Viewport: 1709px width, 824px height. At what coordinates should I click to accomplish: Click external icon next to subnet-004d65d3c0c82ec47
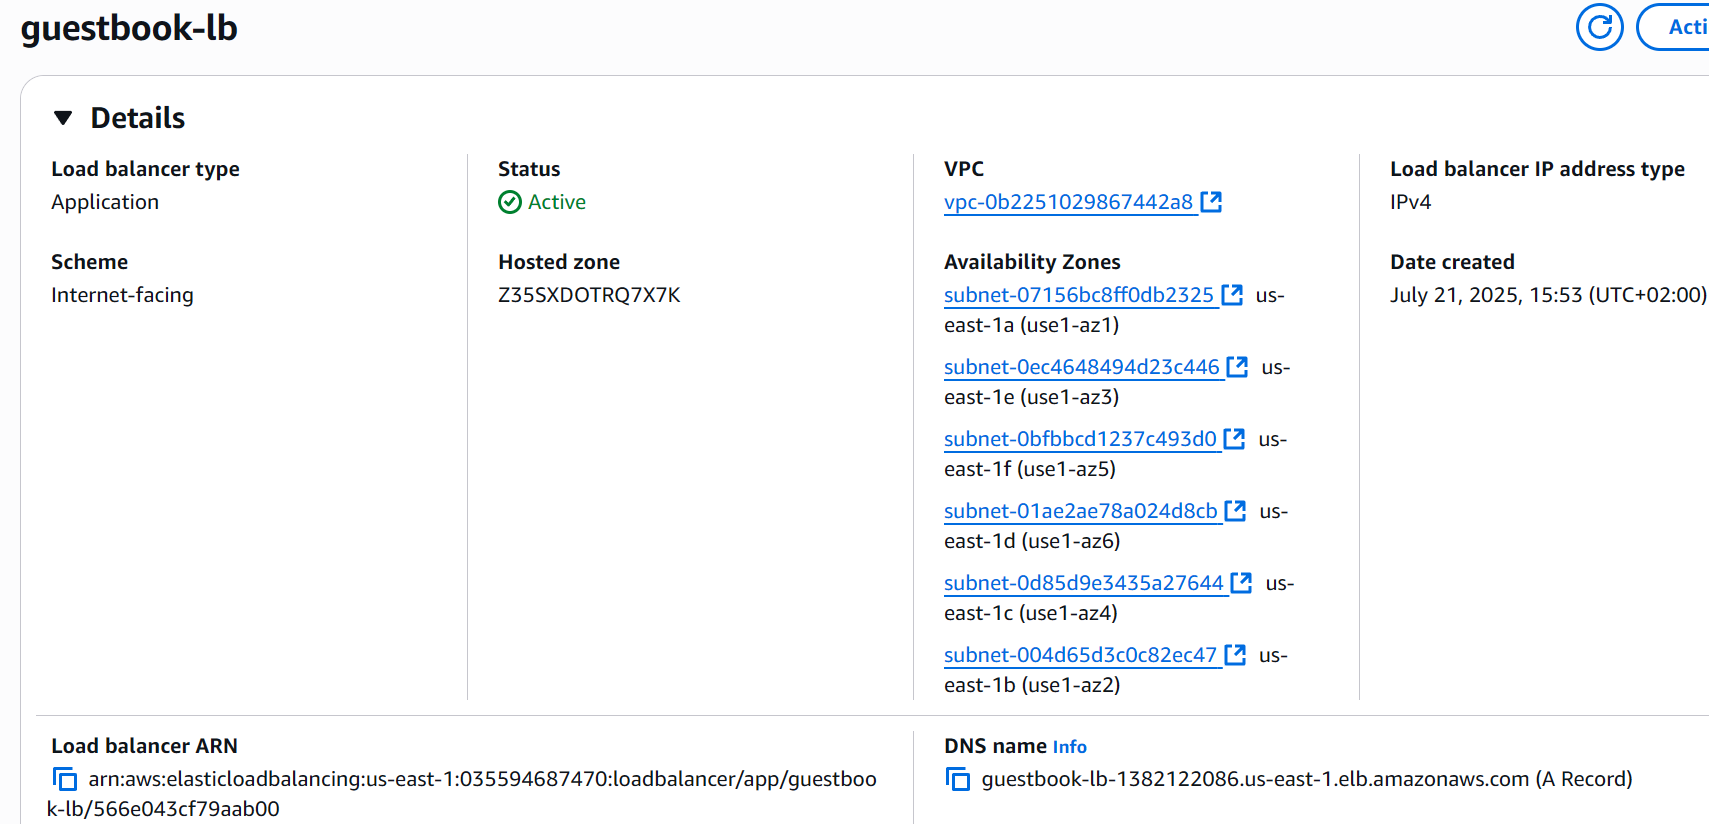tap(1235, 655)
